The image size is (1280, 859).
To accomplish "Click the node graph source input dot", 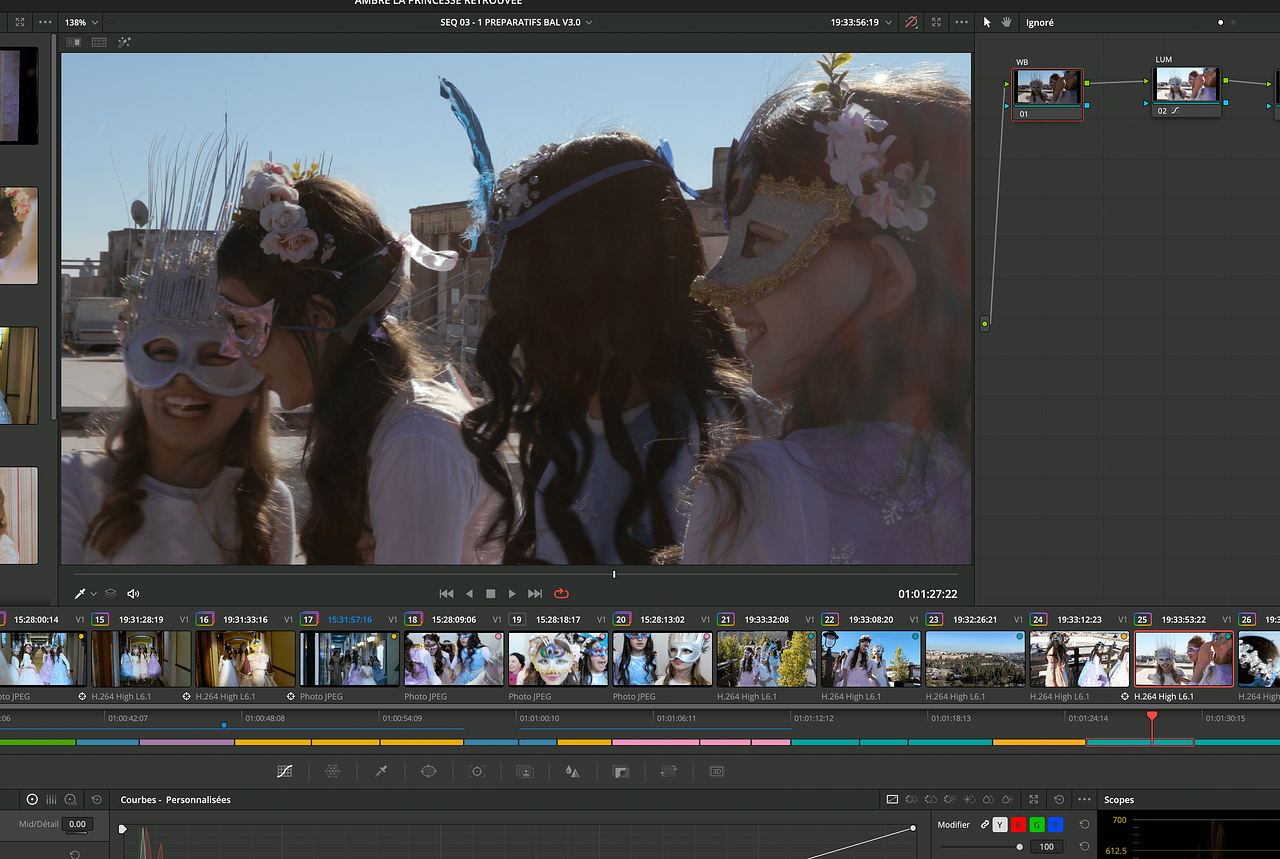I will tap(985, 324).
